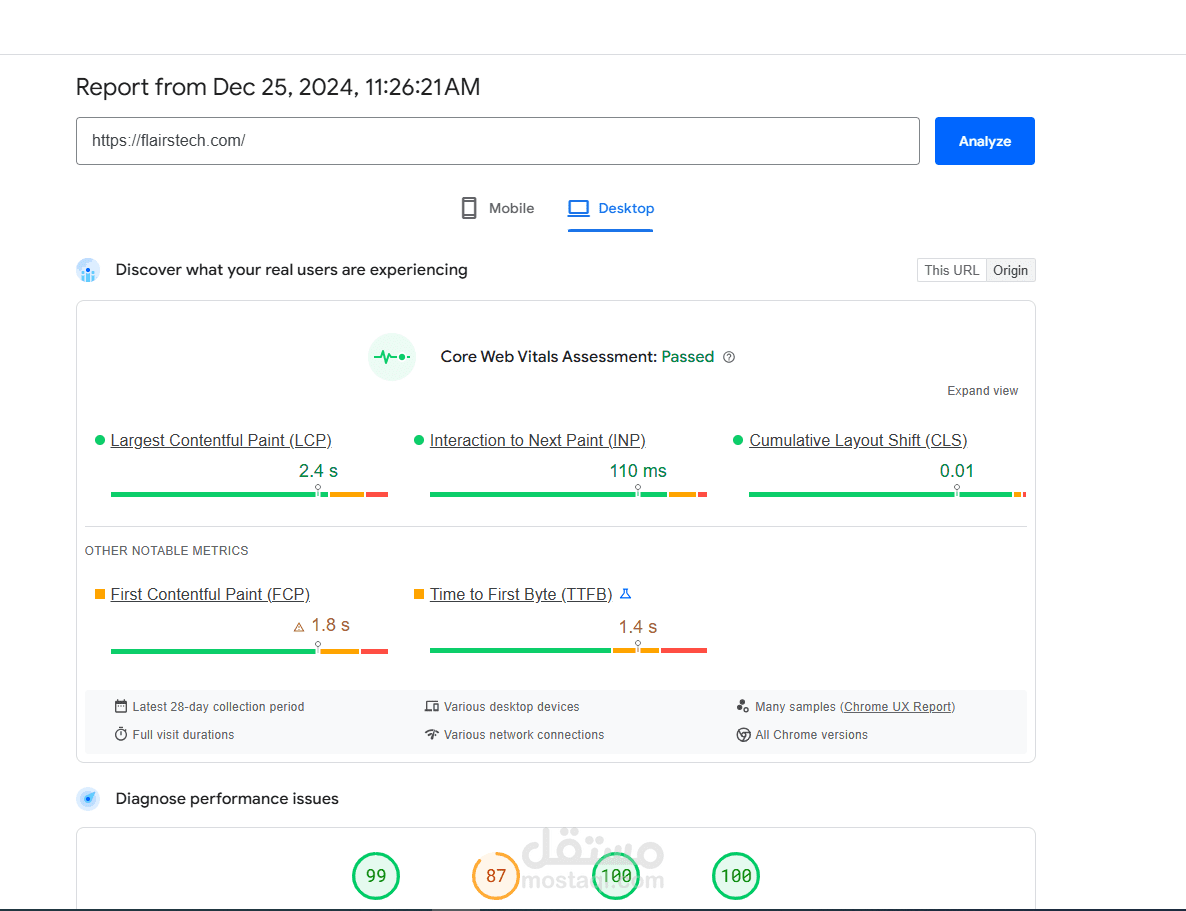Click the CLS distribution bar
The image size is (1186, 911).
pos(887,494)
